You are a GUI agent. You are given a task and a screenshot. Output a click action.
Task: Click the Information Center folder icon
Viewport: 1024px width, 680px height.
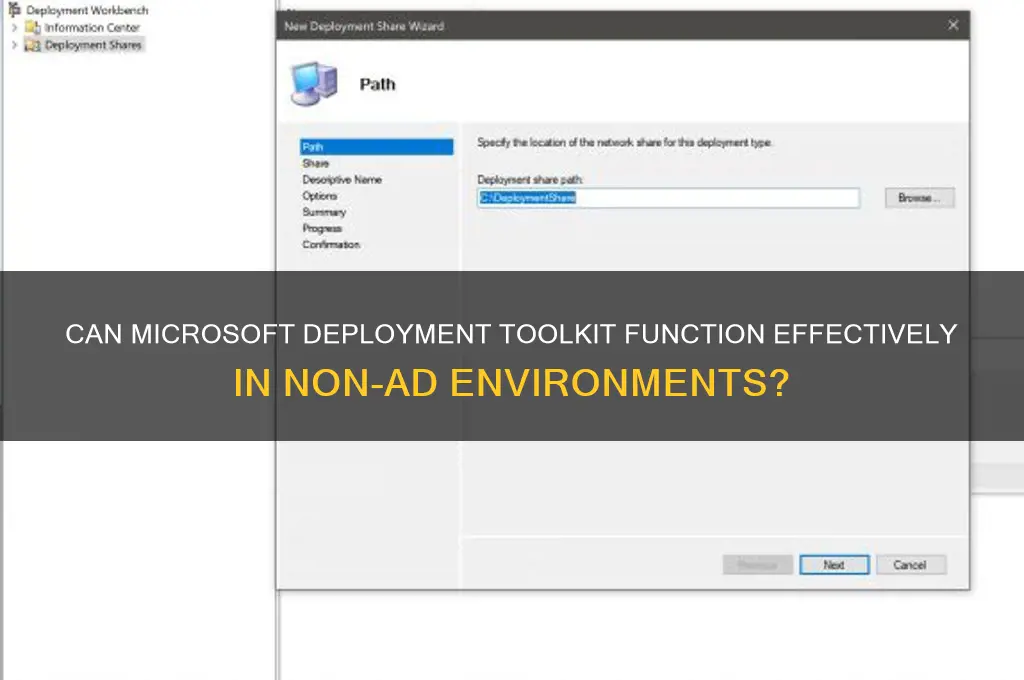[33, 27]
